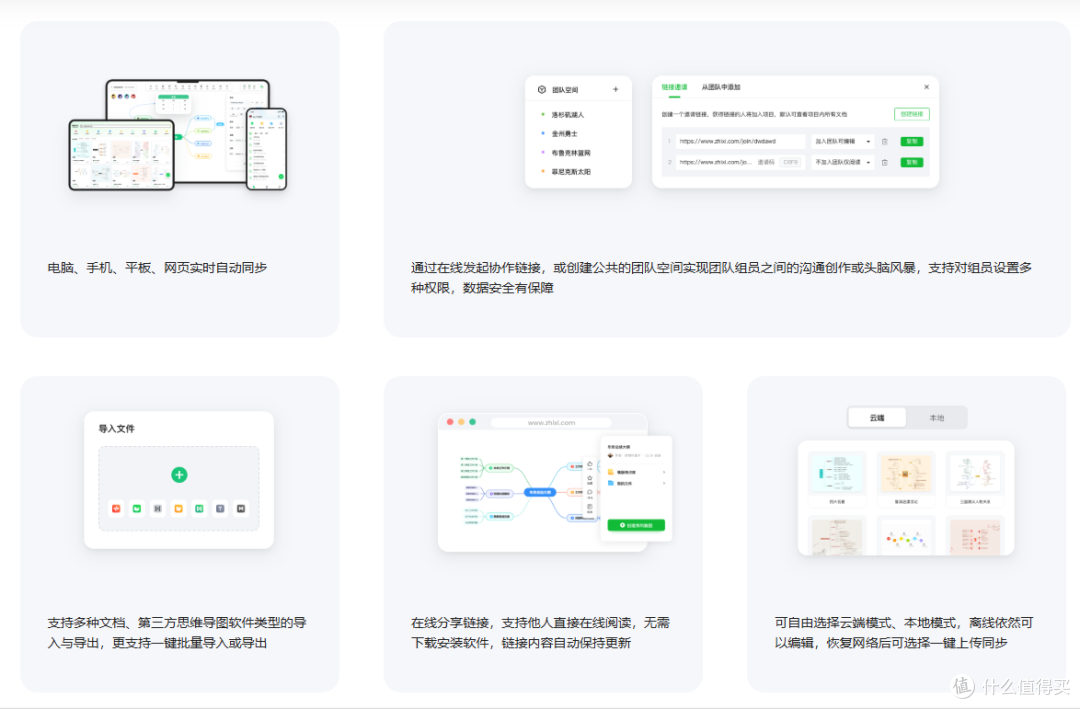Click the comment bubble icon in share toolbar
Image resolution: width=1080 pixels, height=709 pixels.
point(590,493)
